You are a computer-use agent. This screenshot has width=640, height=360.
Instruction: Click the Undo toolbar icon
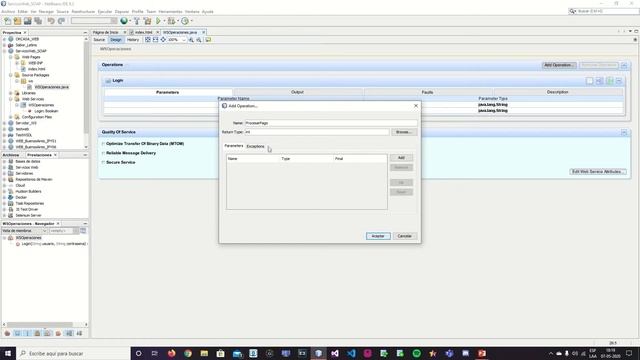[51, 21]
